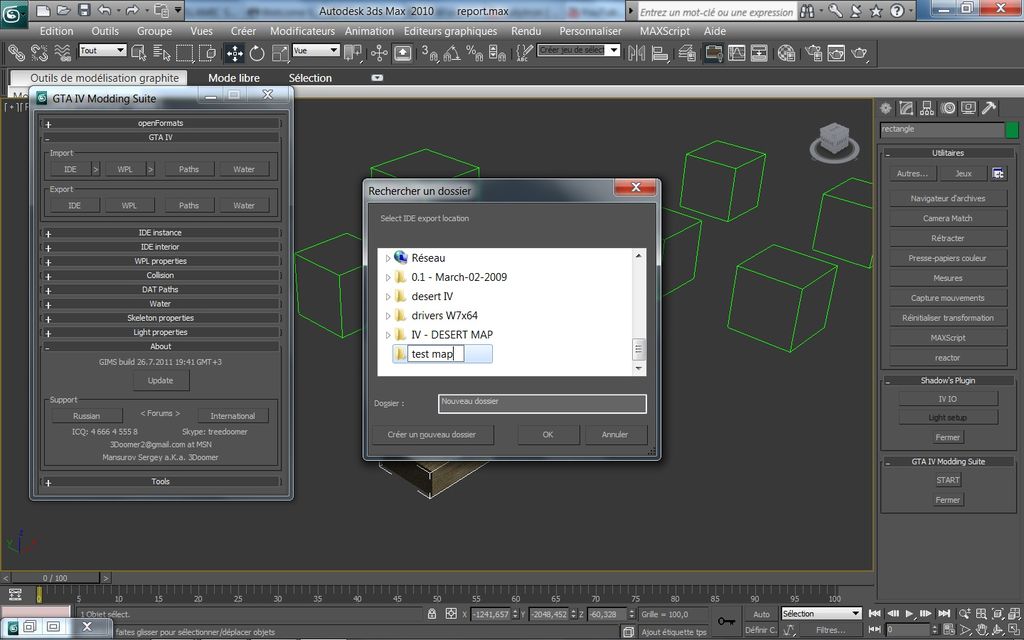This screenshot has width=1024, height=640.
Task: Click the Render Production teapot icon
Action: [859, 53]
